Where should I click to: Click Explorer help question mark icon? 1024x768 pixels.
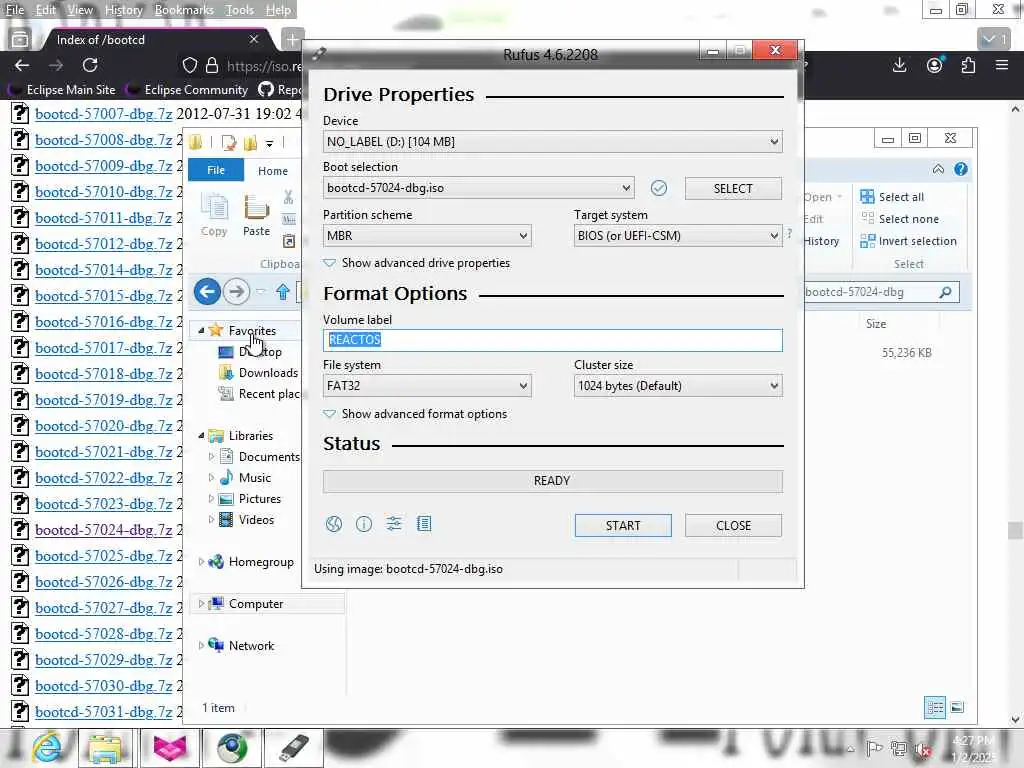click(x=961, y=169)
